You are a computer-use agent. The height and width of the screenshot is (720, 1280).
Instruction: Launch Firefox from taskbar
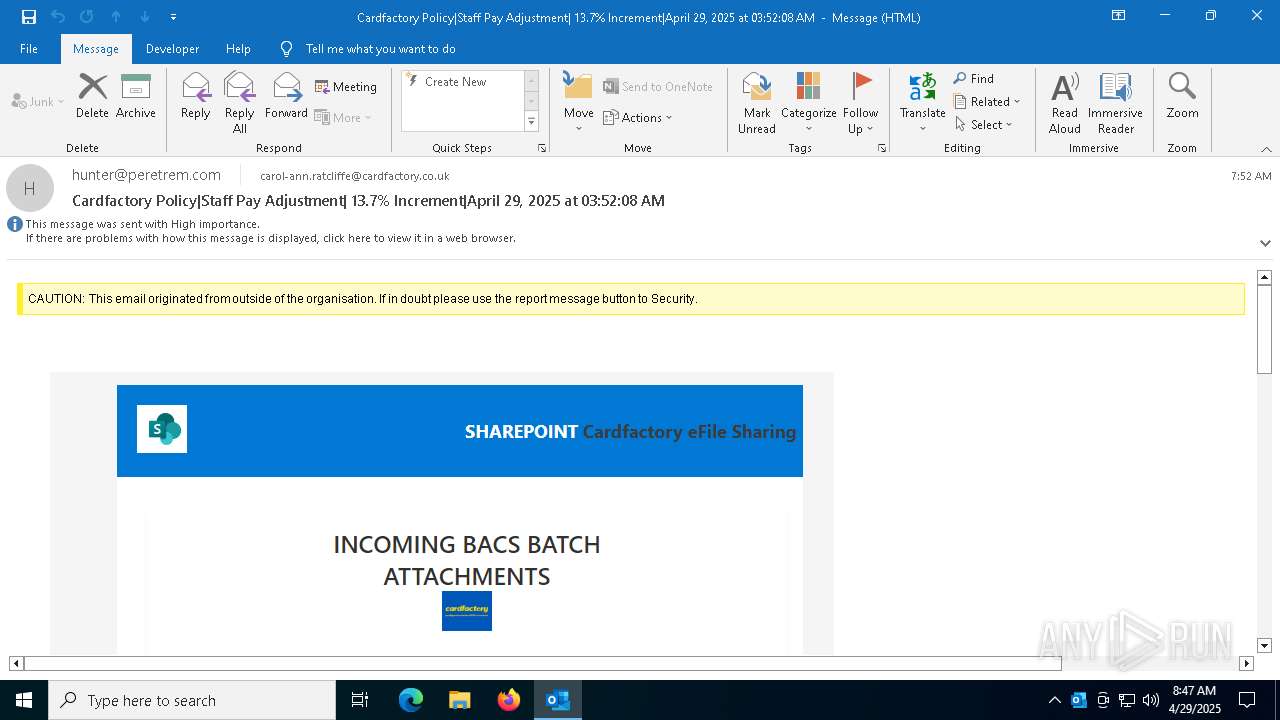pyautogui.click(x=509, y=700)
